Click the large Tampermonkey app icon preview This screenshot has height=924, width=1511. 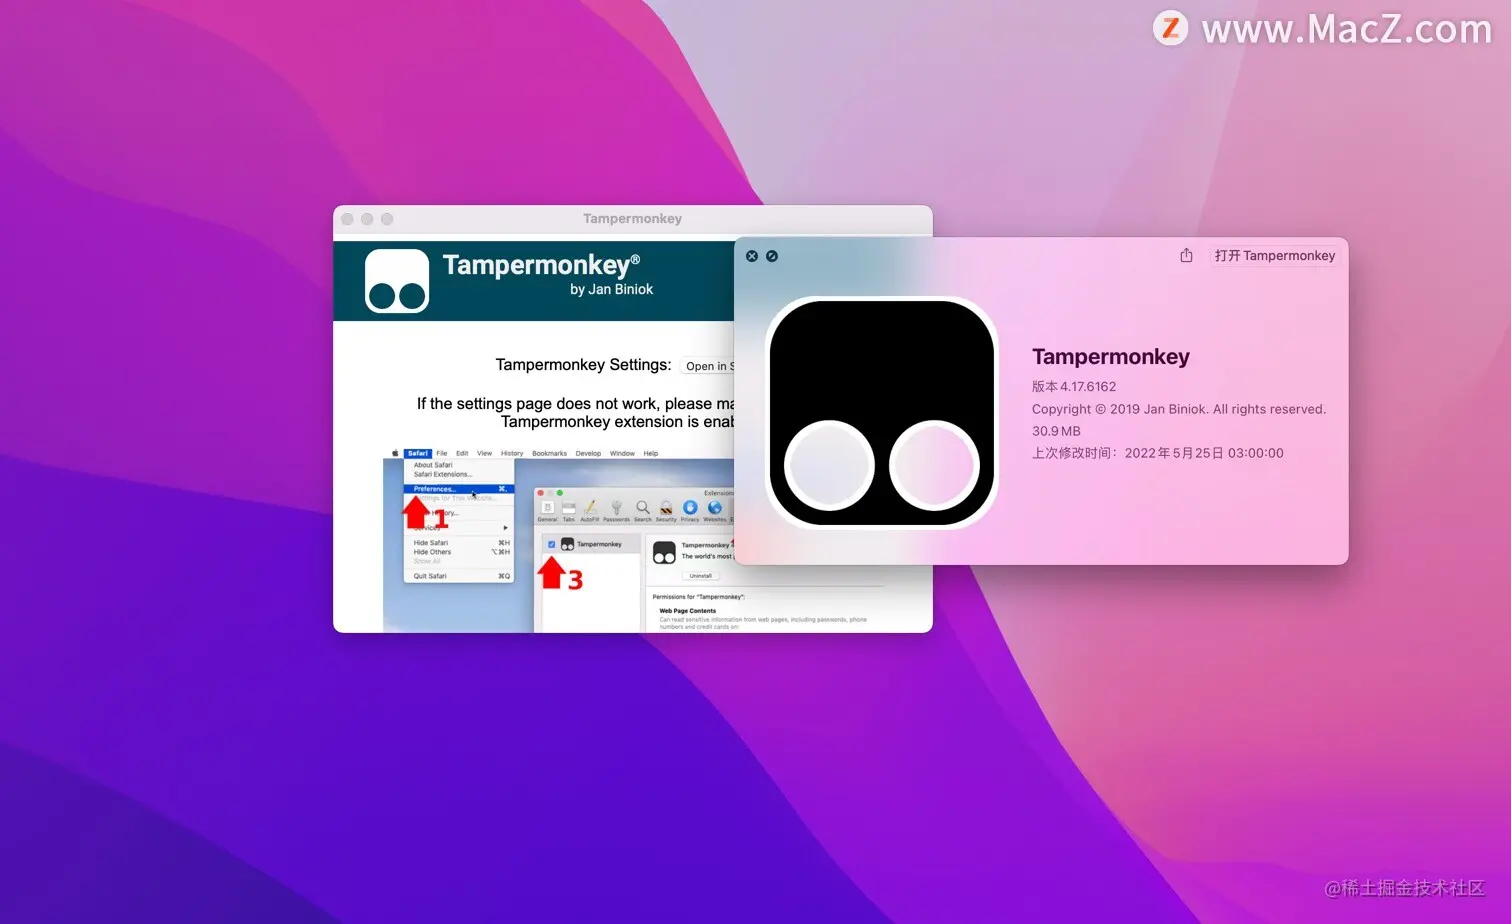pyautogui.click(x=882, y=412)
